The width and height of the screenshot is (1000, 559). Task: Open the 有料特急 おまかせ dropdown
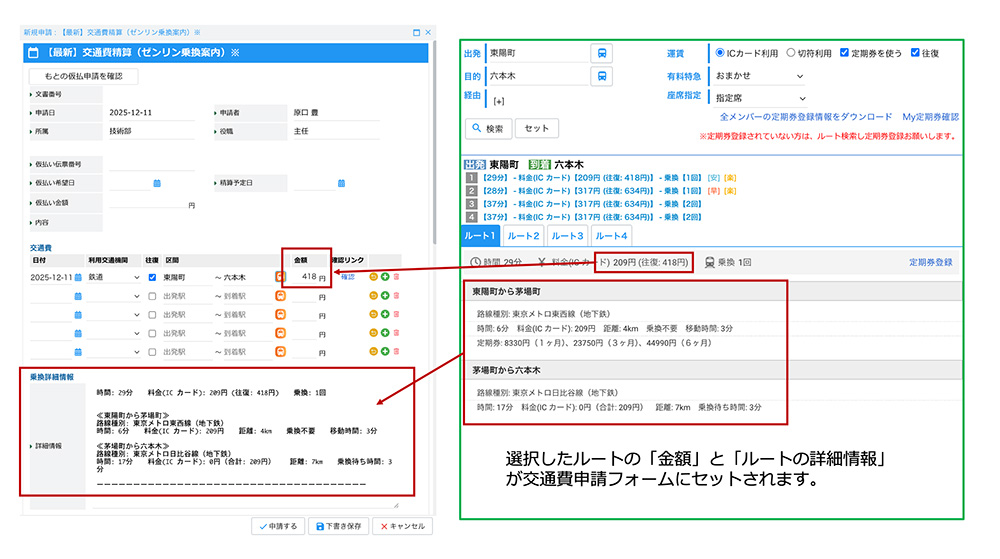759,75
